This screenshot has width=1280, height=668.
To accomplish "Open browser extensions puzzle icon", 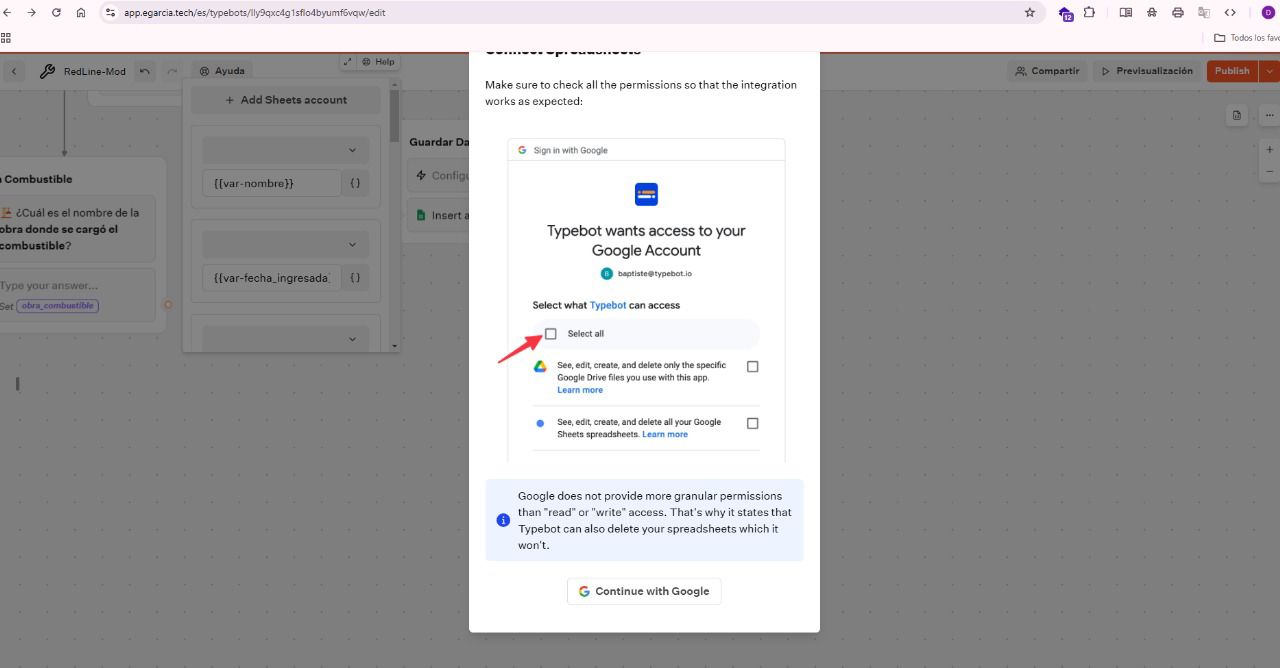I will [1089, 13].
